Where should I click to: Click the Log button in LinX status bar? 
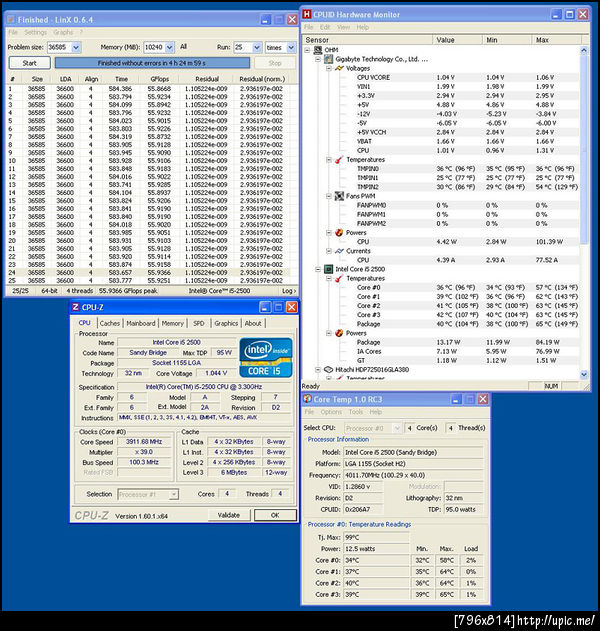point(289,291)
